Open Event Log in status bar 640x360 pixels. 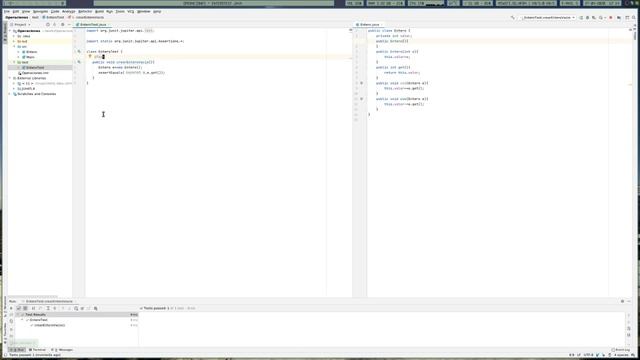[620, 350]
